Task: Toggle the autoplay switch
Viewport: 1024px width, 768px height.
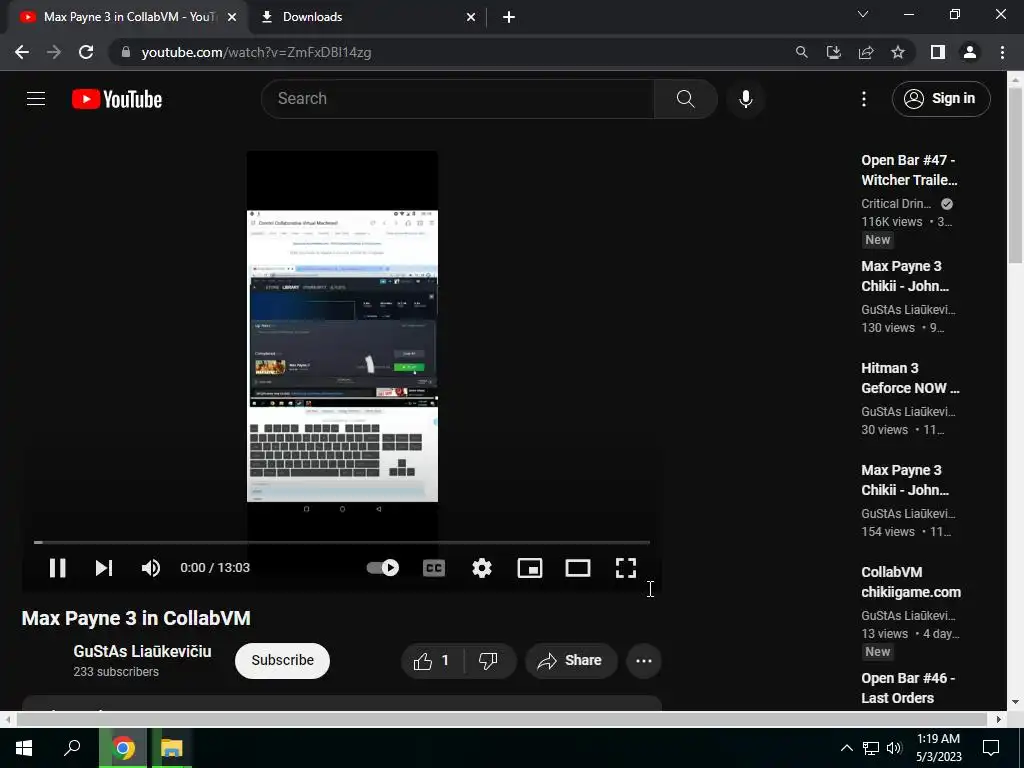Action: point(383,568)
